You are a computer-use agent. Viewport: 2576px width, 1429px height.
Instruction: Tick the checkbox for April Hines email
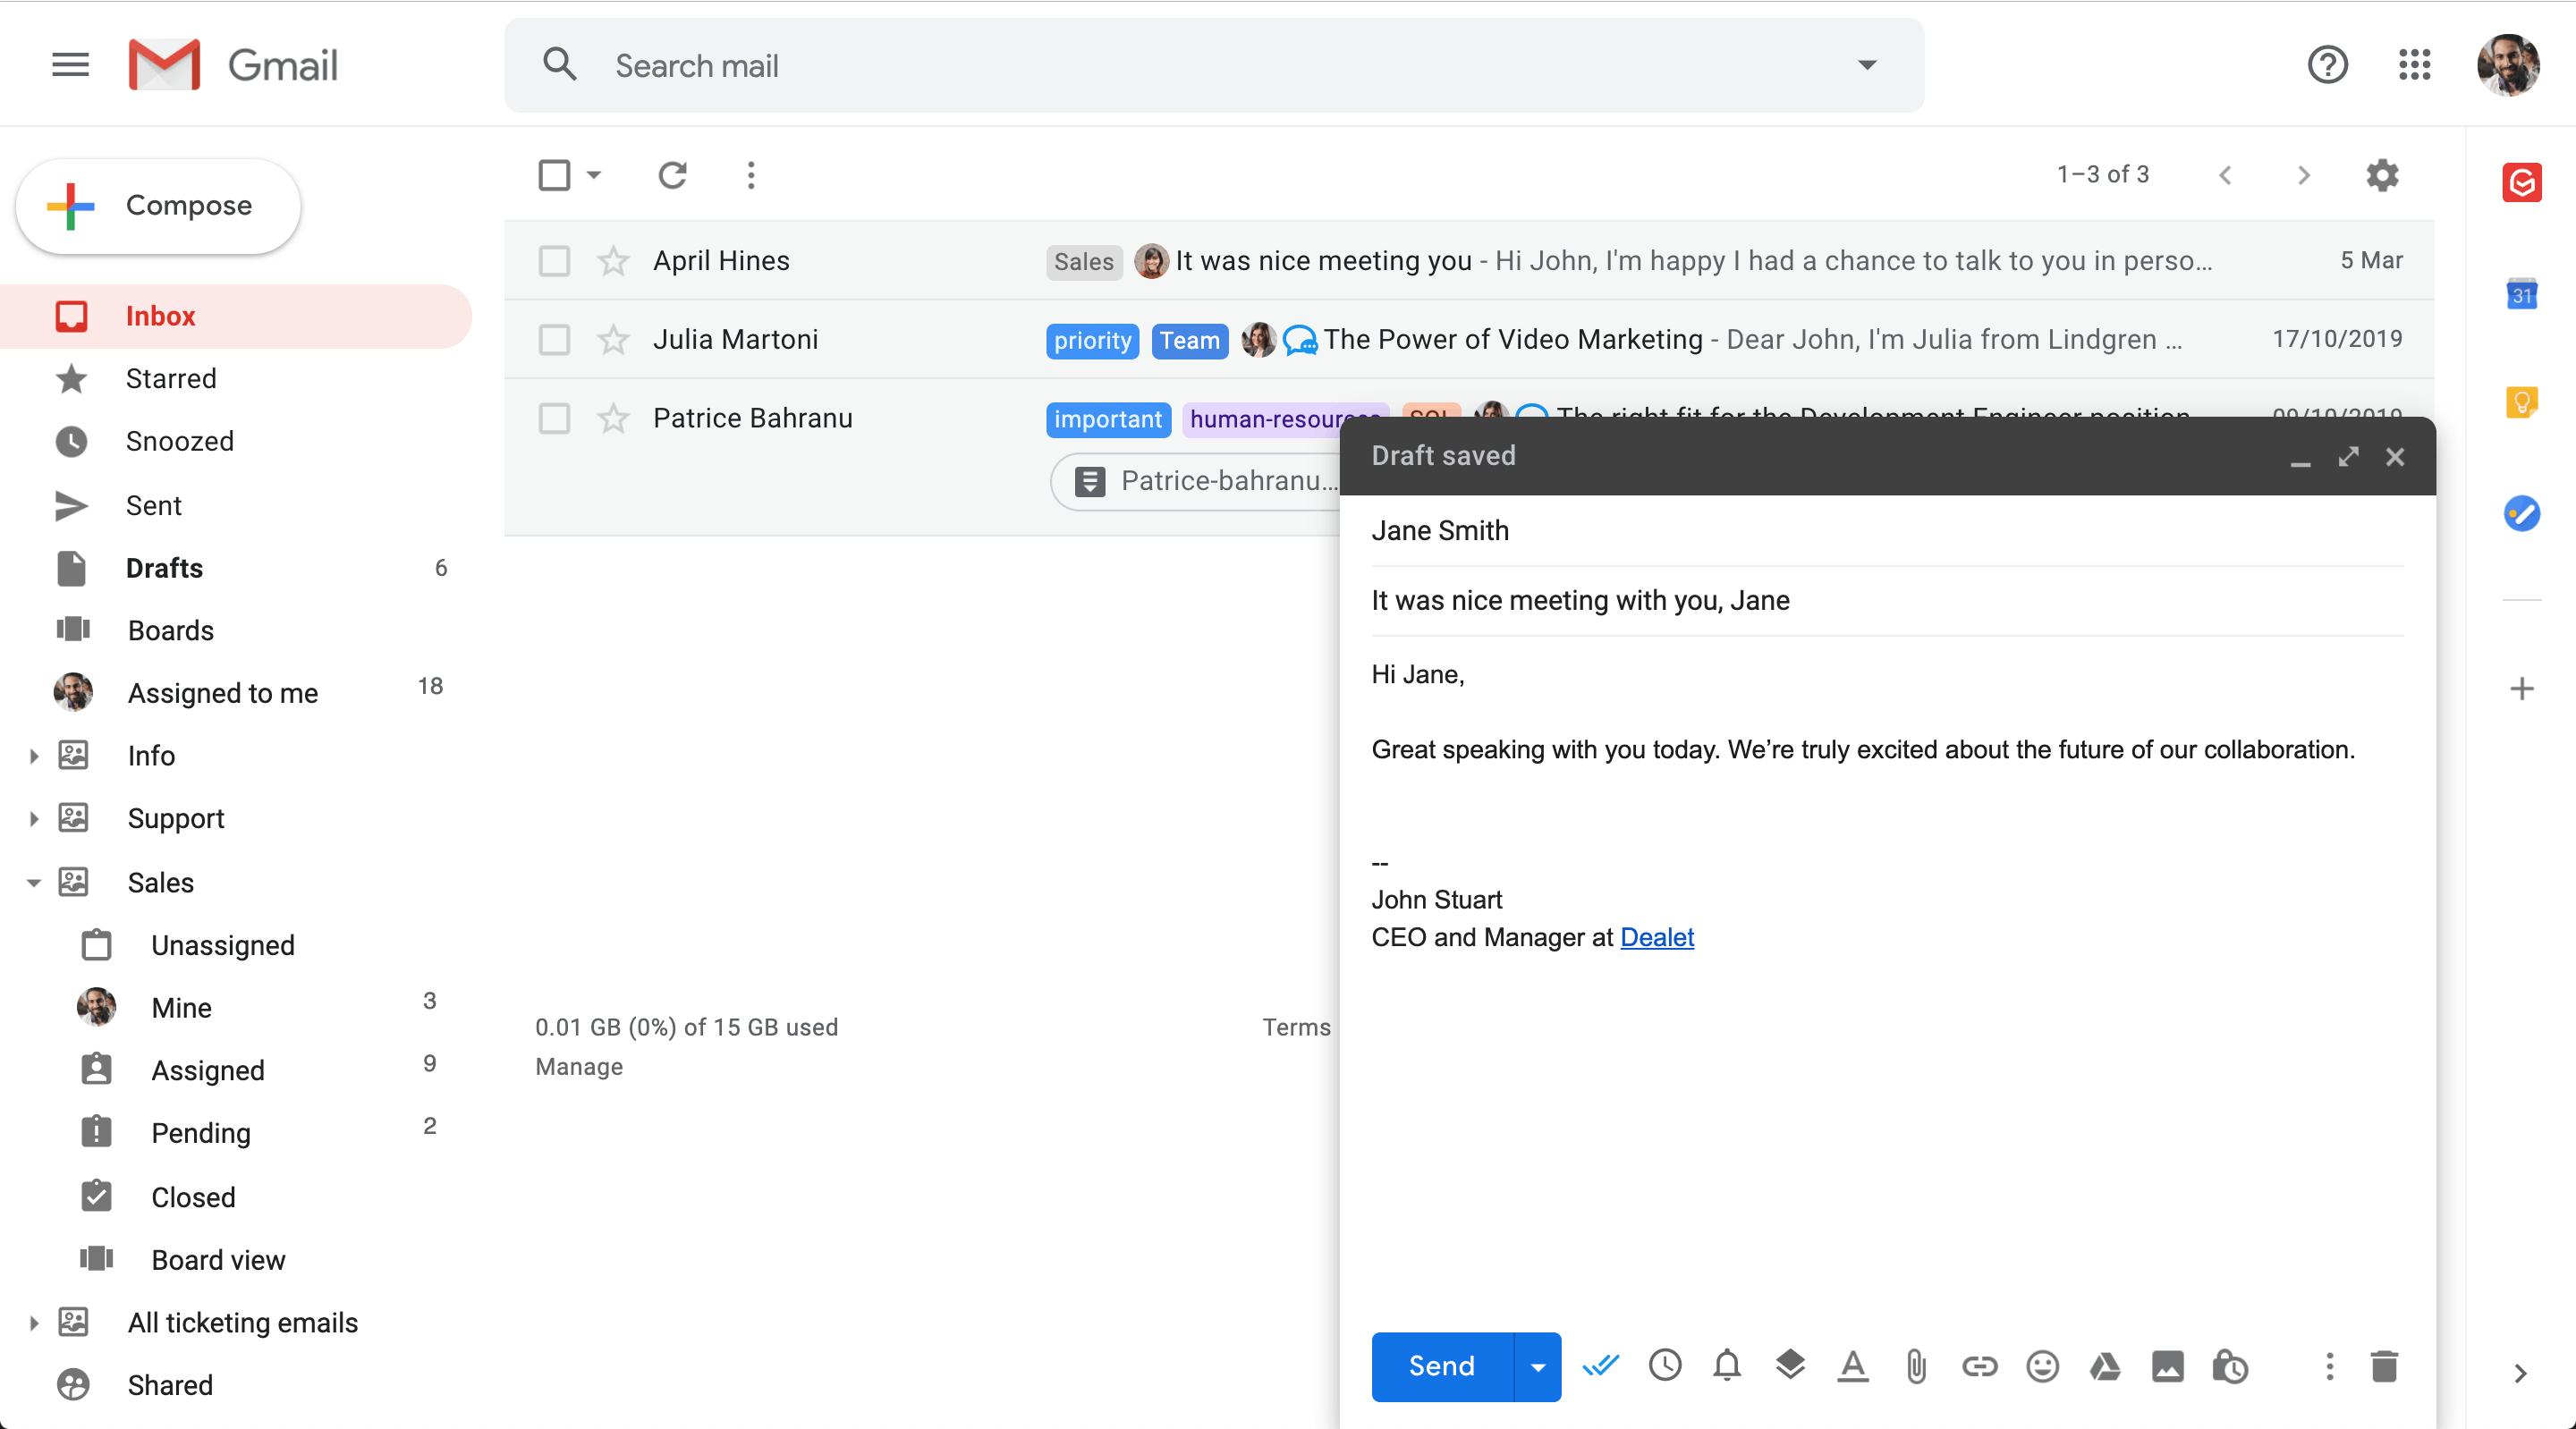(554, 261)
